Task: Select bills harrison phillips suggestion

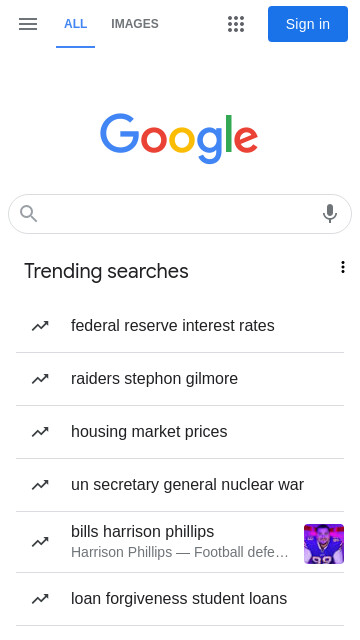Action: 180,542
